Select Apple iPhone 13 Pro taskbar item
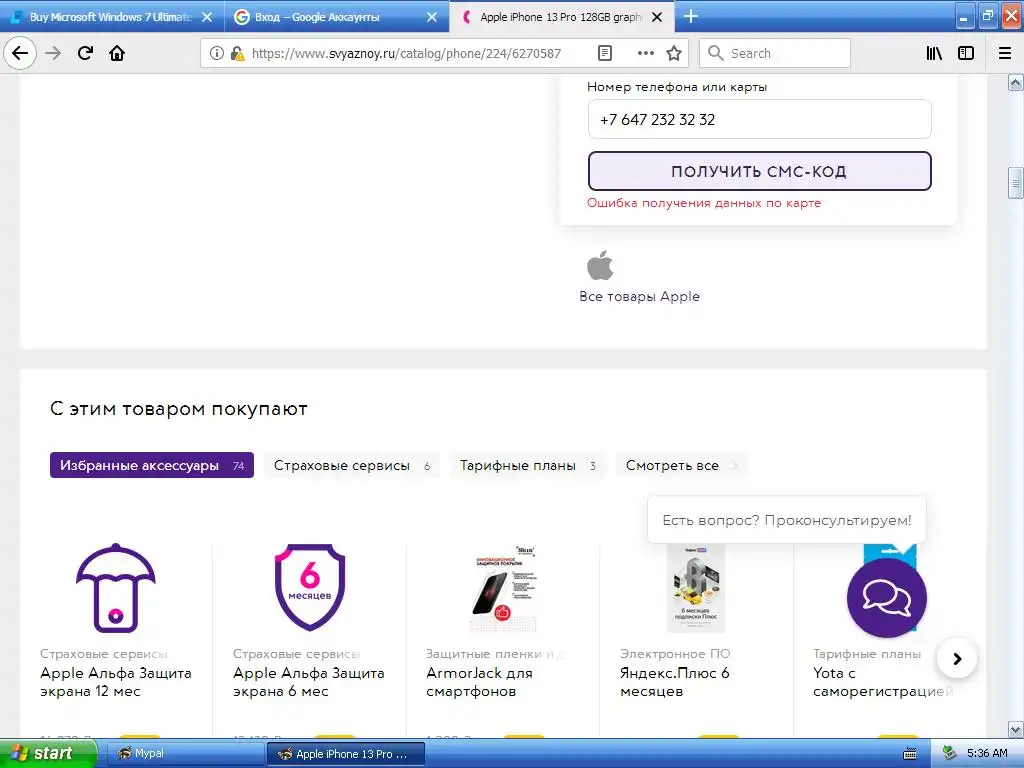The height and width of the screenshot is (768, 1024). (346, 754)
